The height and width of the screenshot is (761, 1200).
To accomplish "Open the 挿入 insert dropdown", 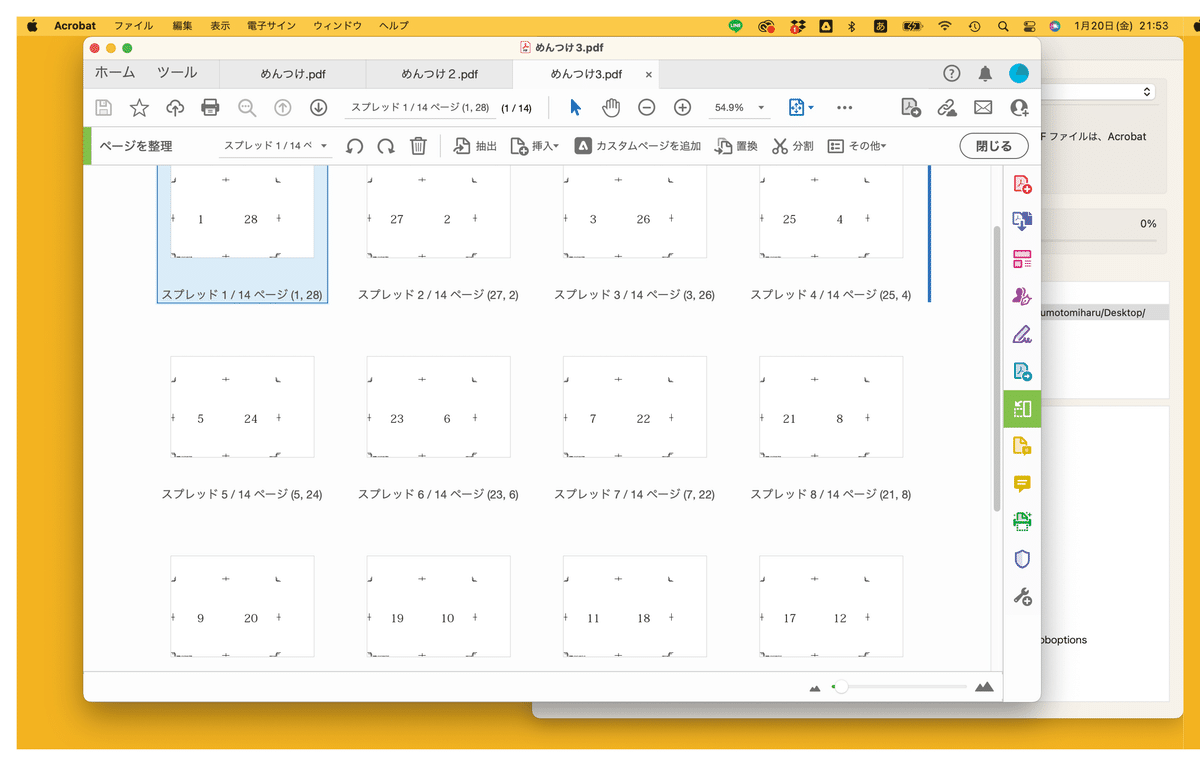I will click(535, 146).
